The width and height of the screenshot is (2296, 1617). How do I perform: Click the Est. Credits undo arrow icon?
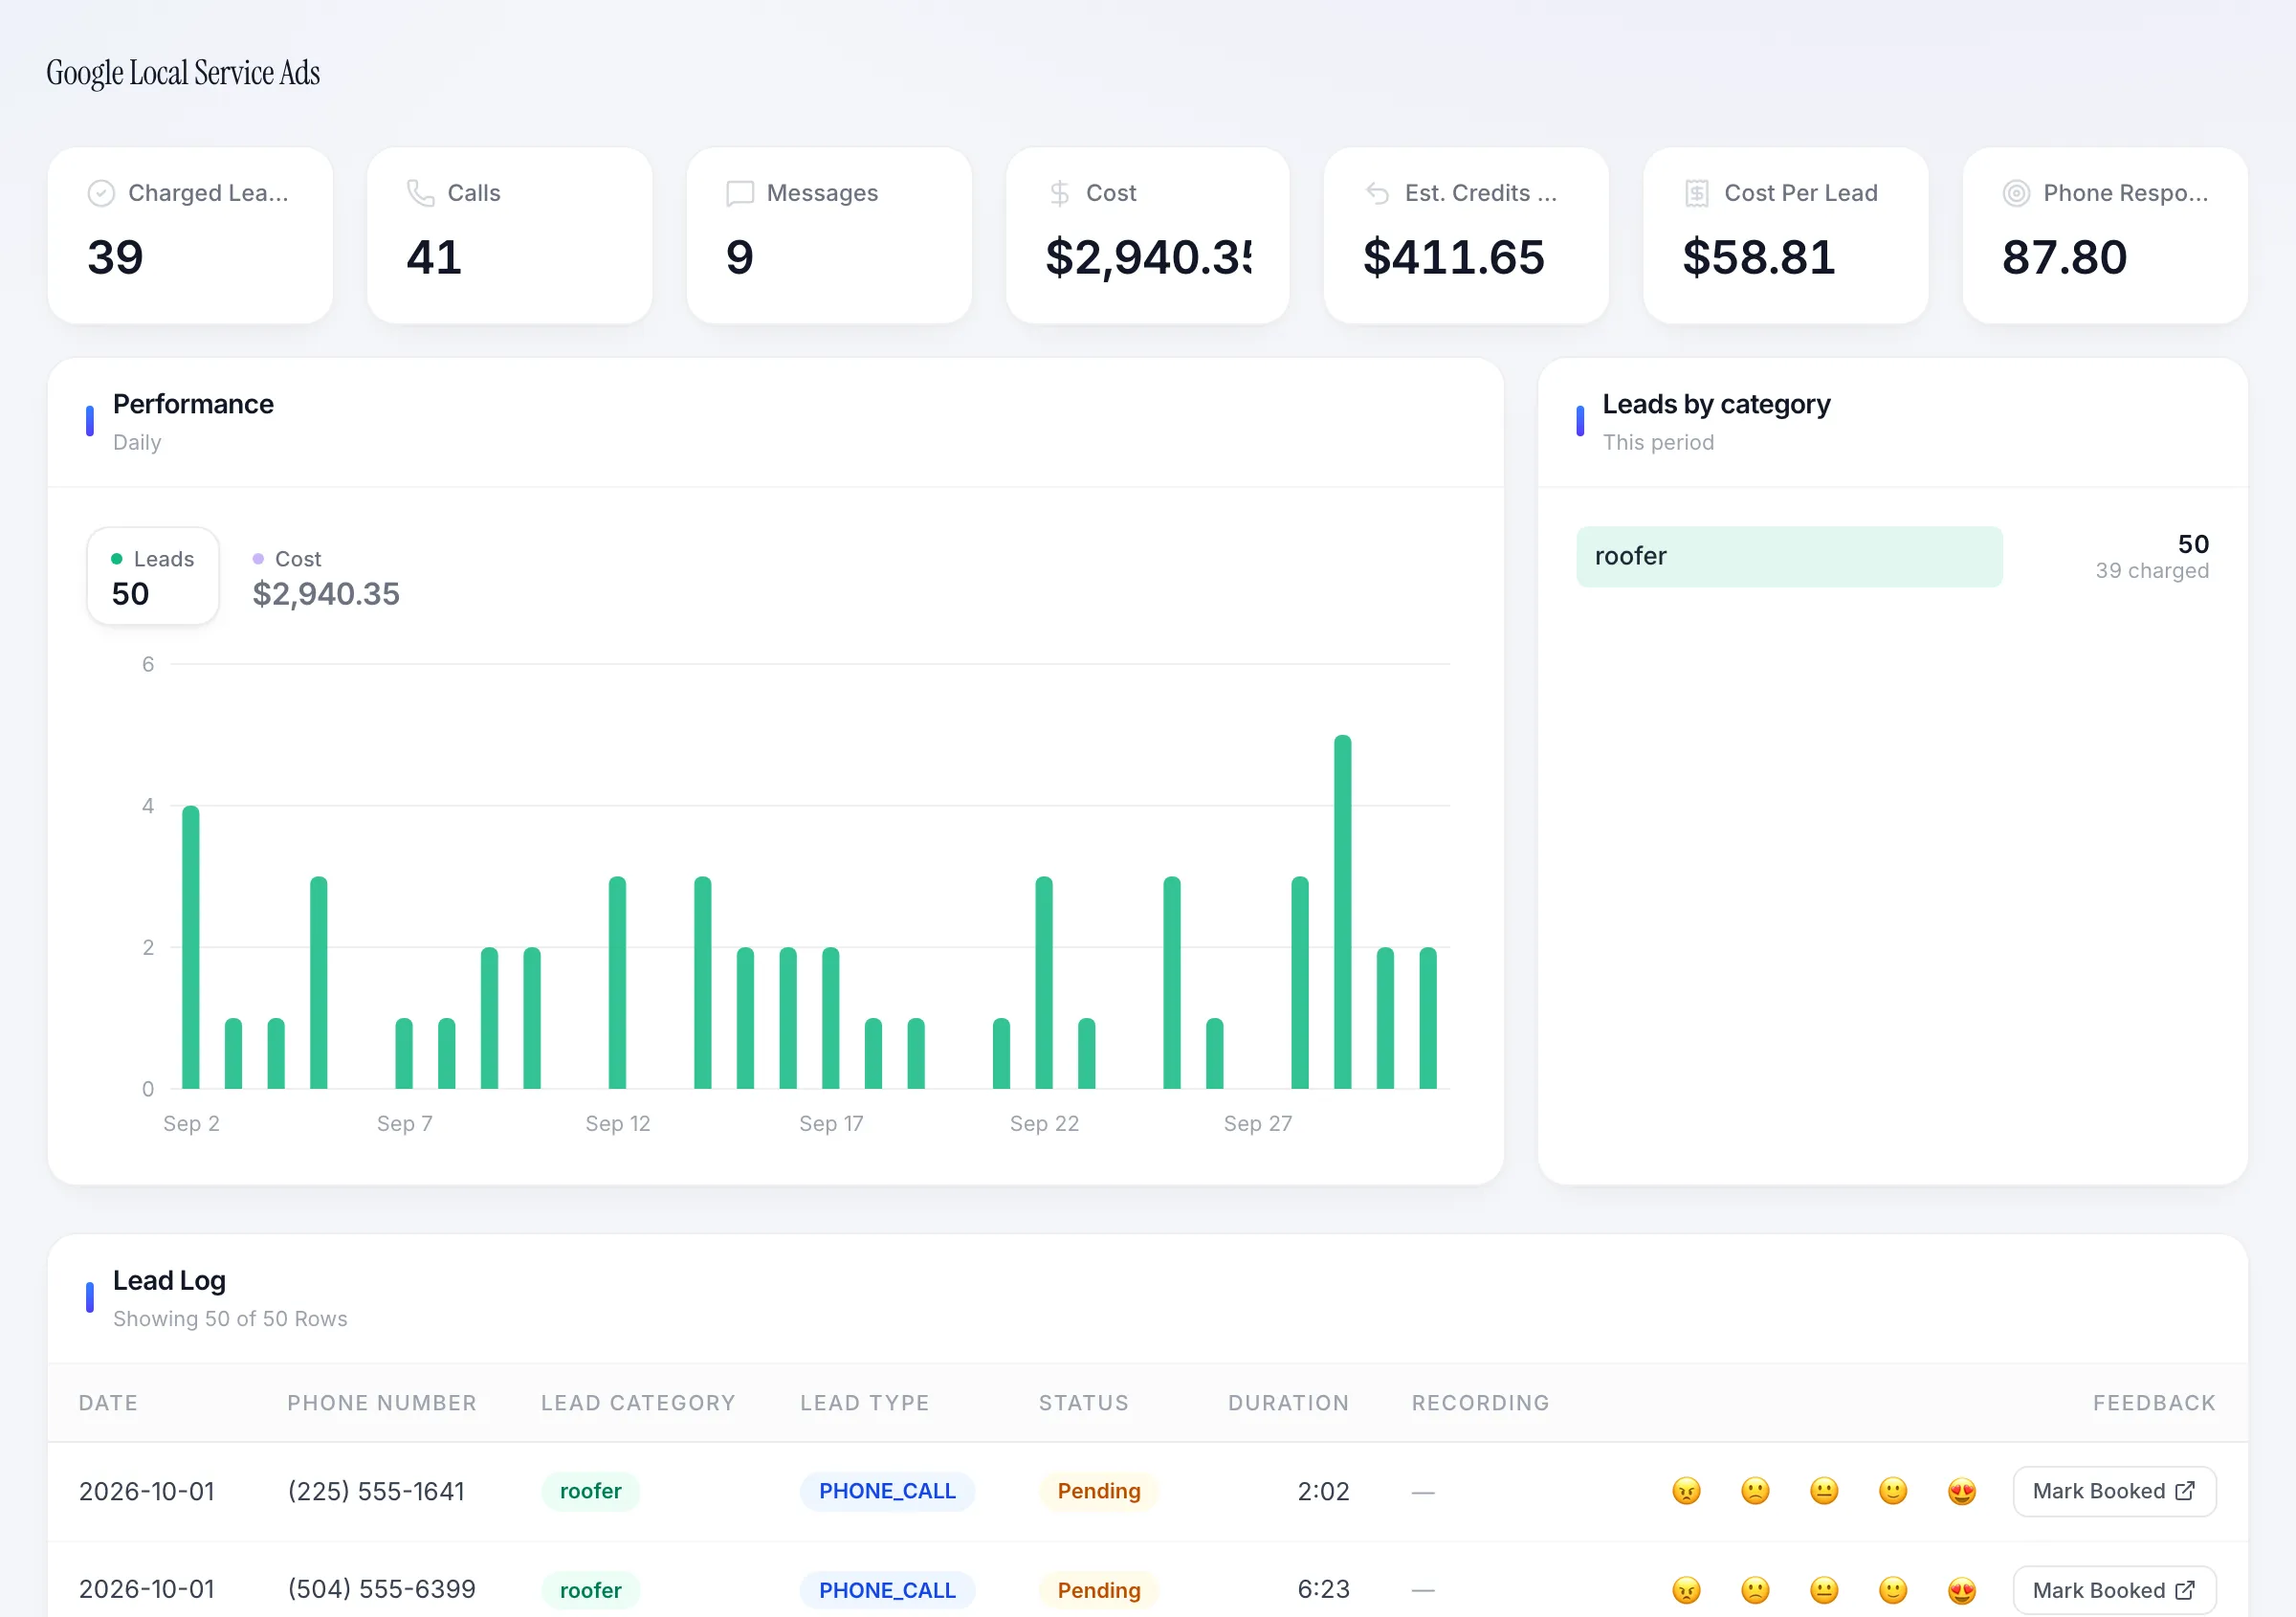[x=1378, y=193]
